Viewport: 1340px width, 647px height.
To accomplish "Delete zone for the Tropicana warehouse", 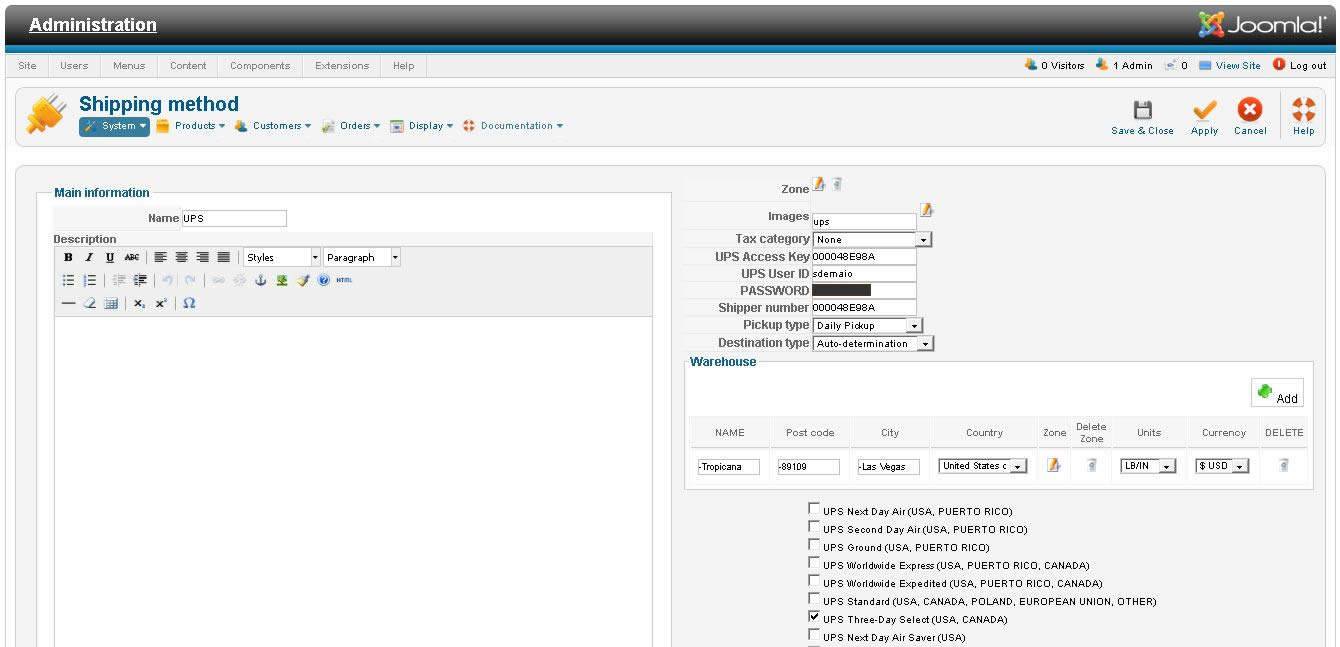I will pos(1091,465).
